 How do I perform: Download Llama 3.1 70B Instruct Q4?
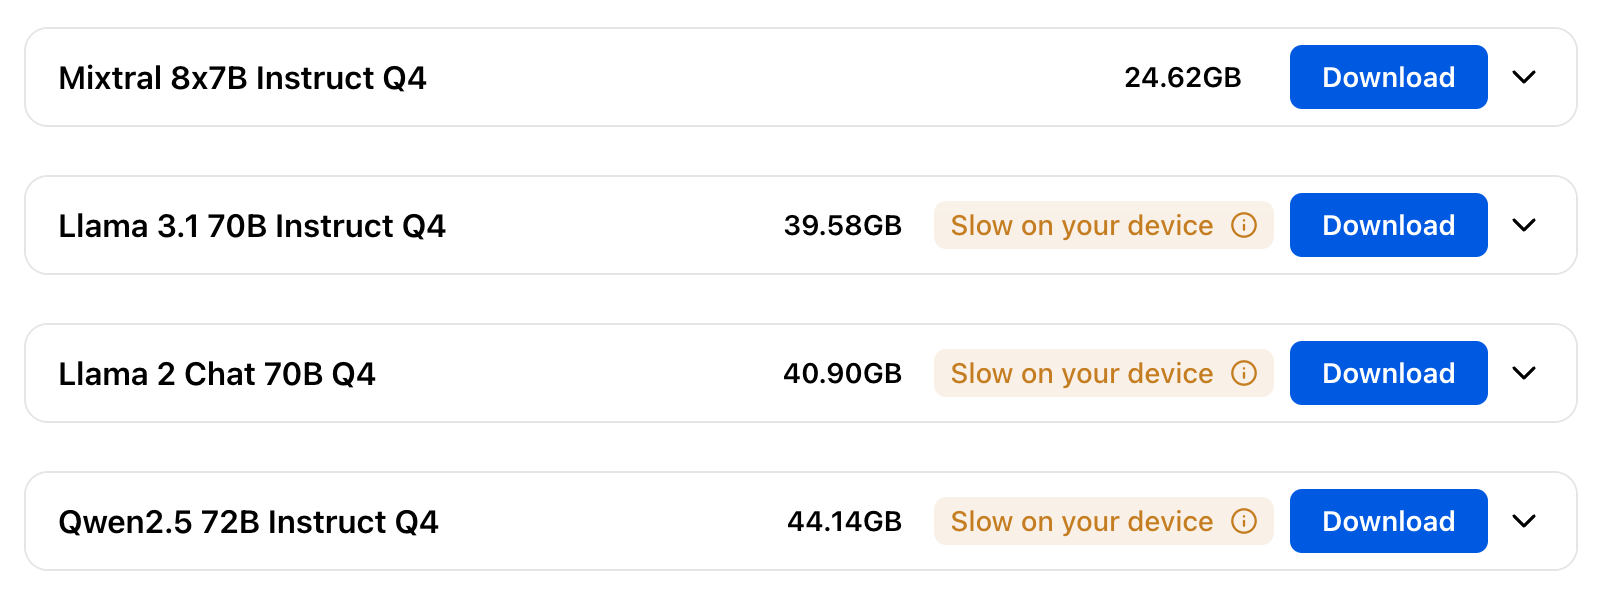[1388, 225]
